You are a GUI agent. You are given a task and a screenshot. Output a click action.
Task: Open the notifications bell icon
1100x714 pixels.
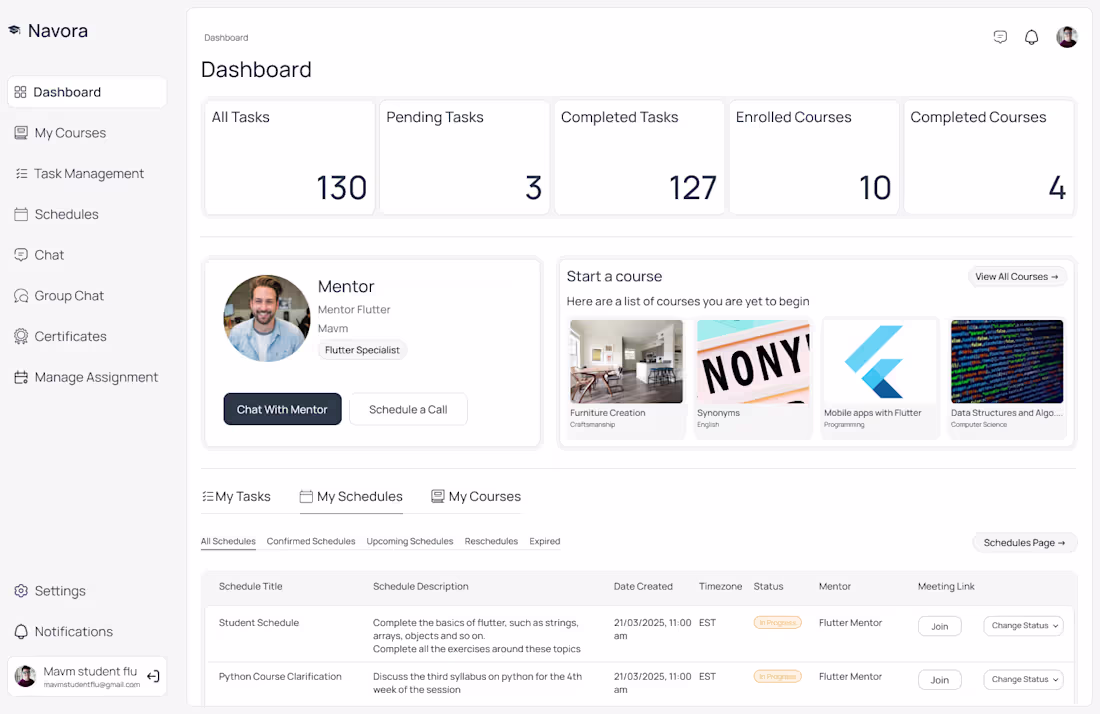[1031, 36]
